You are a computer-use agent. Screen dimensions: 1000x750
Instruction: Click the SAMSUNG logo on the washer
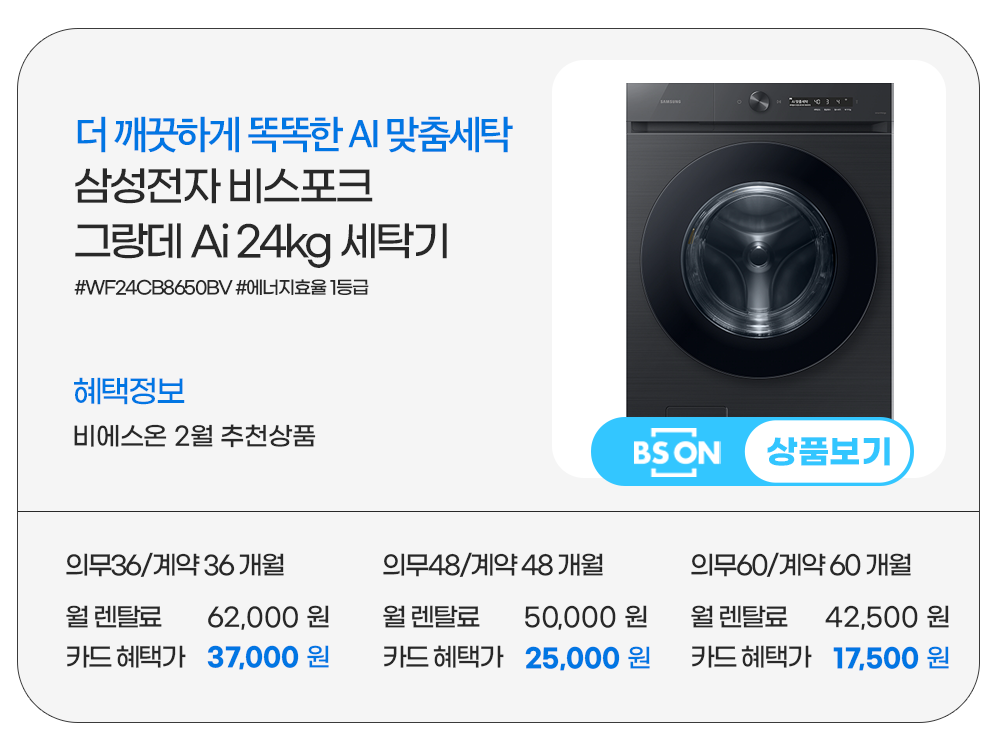click(667, 101)
